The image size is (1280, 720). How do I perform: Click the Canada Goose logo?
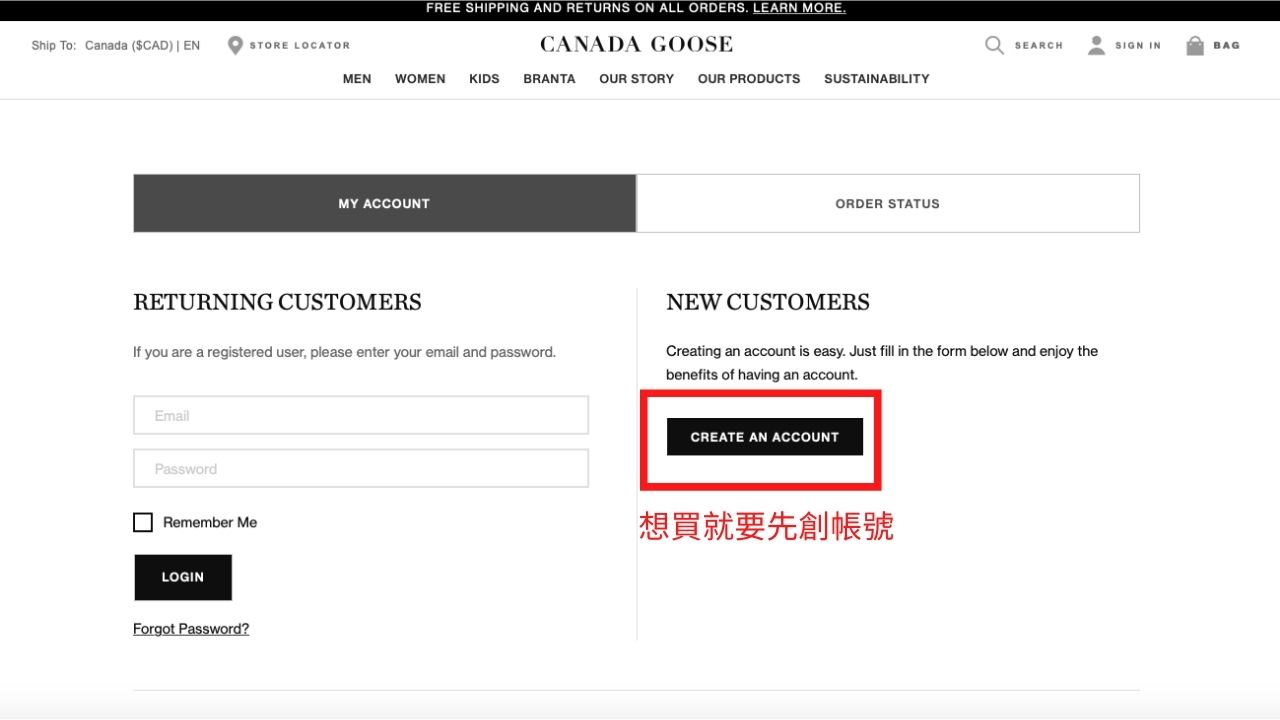click(636, 44)
